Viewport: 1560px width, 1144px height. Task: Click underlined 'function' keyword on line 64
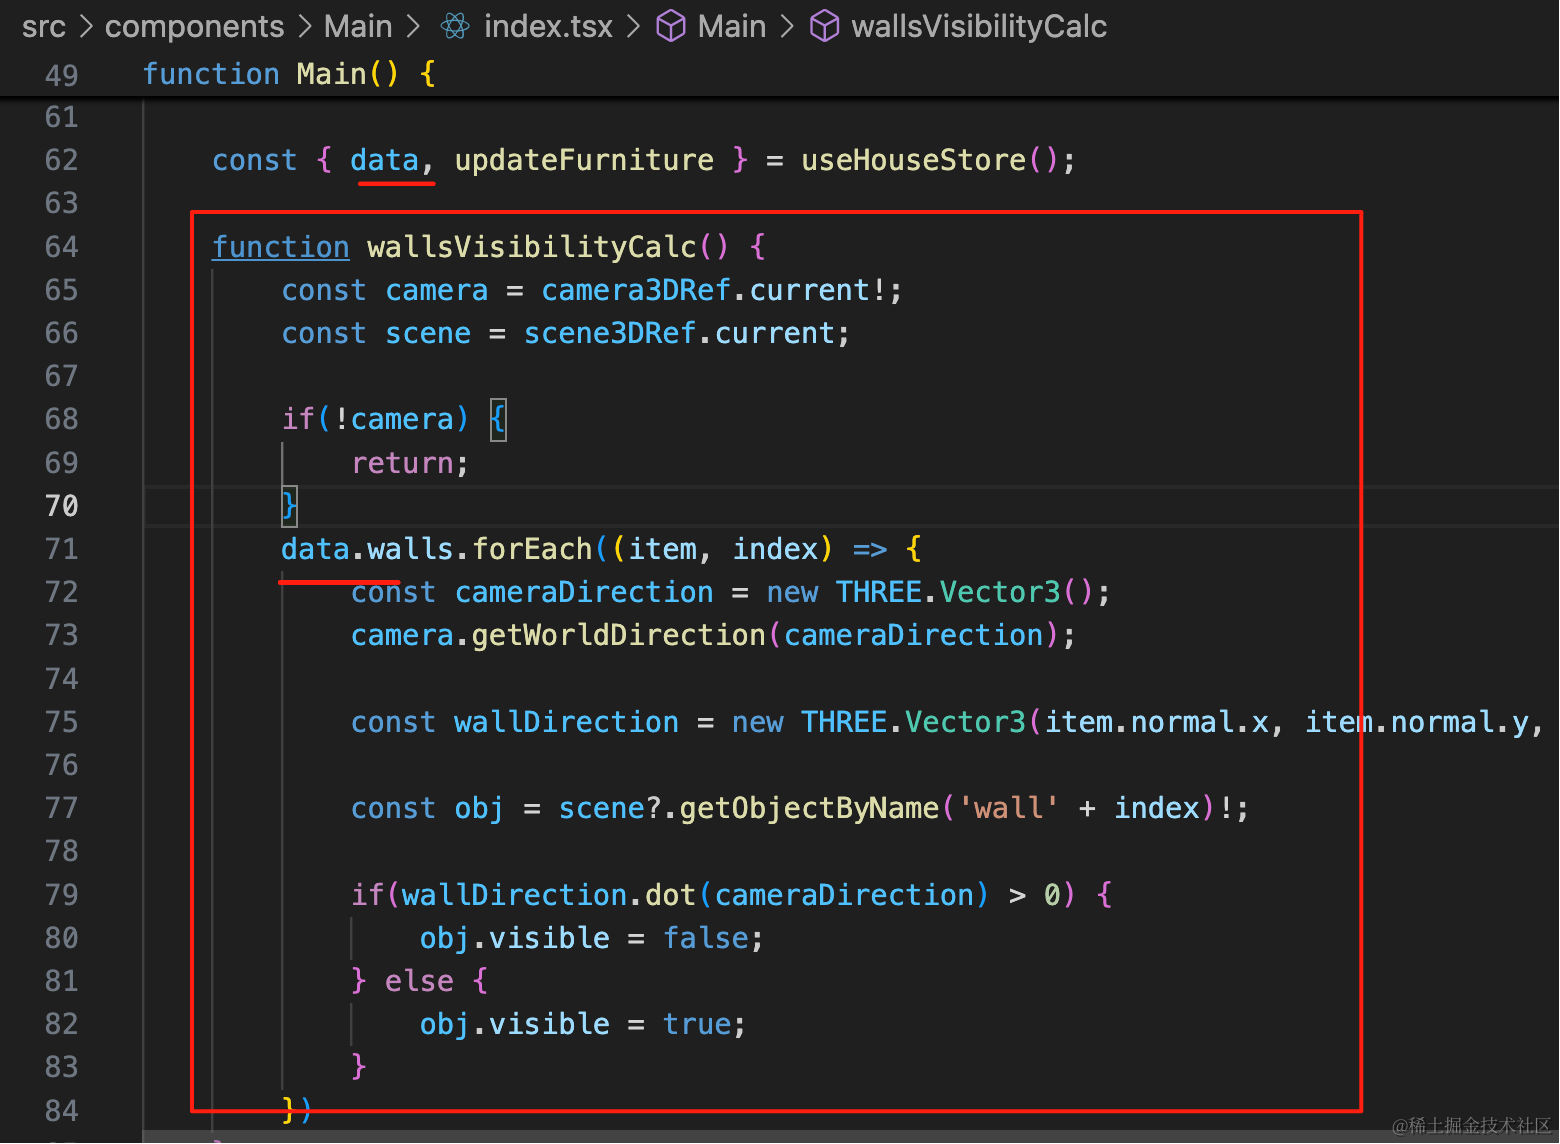tap(281, 247)
